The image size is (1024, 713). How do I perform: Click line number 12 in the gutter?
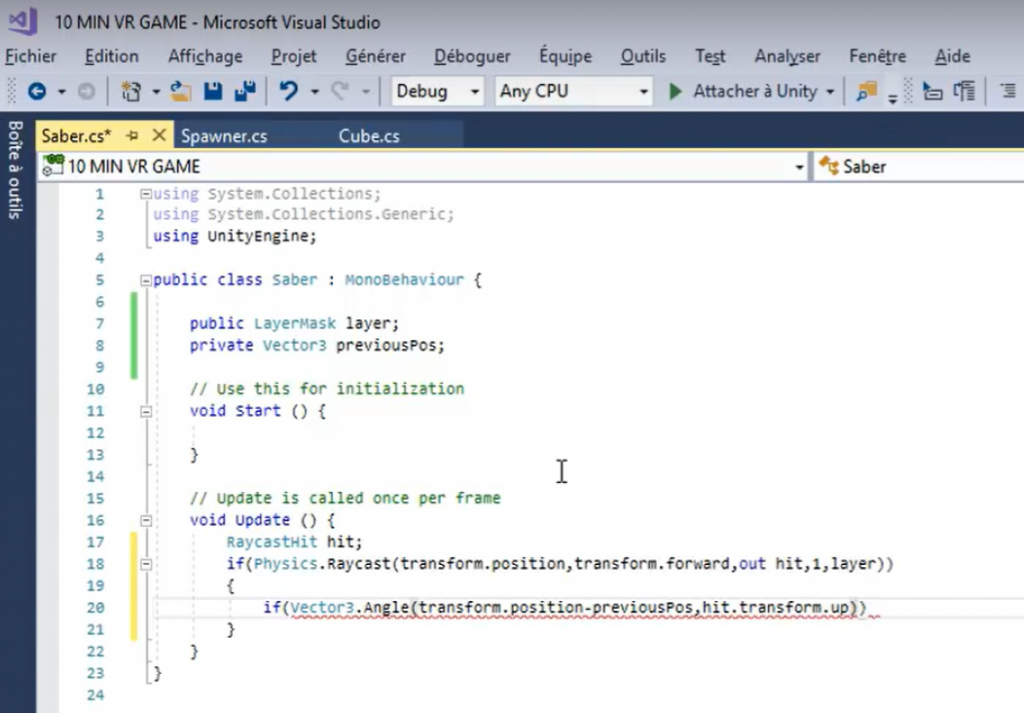click(x=95, y=433)
